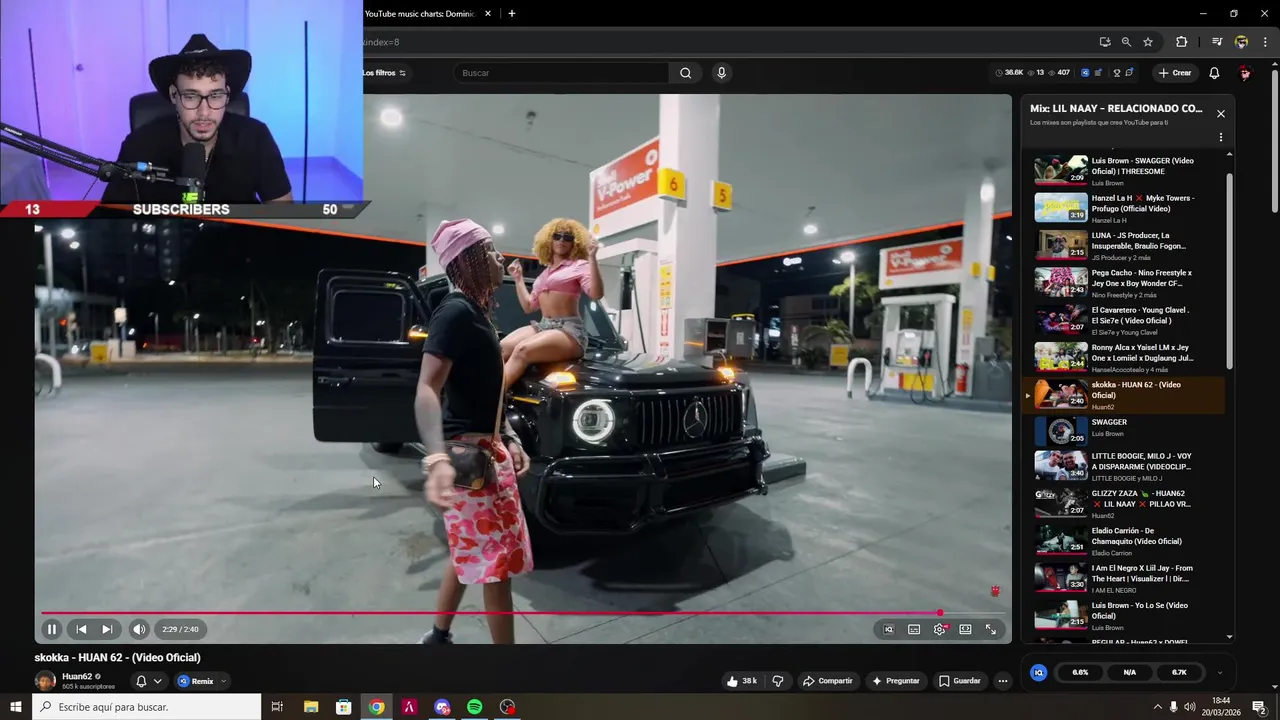Enter fullscreen mode in the player
The width and height of the screenshot is (1280, 720).
point(991,629)
